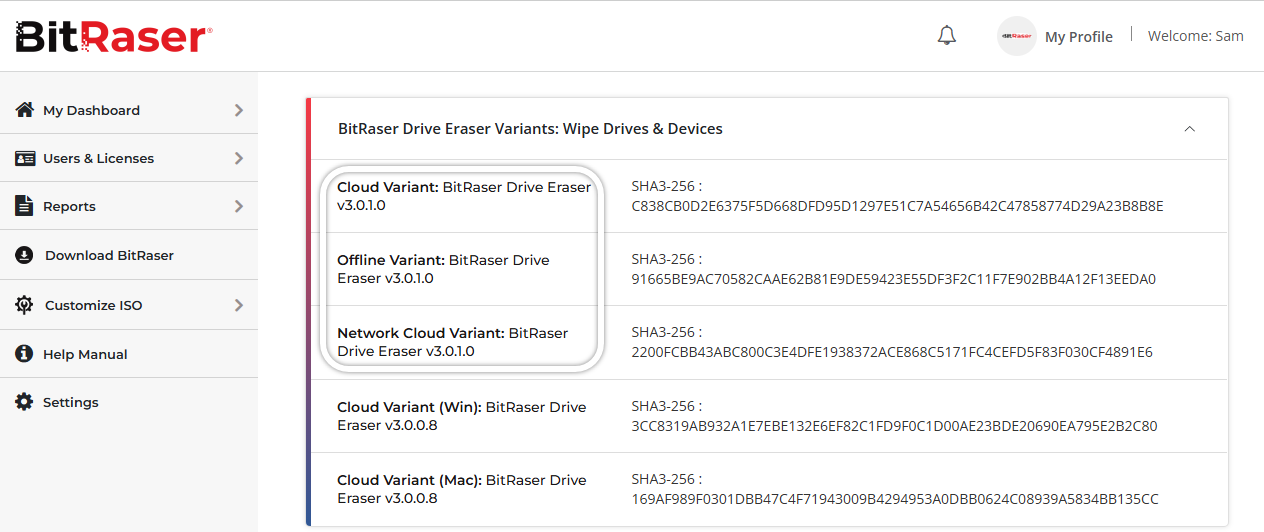Open the Help Manual menu item

[85, 354]
